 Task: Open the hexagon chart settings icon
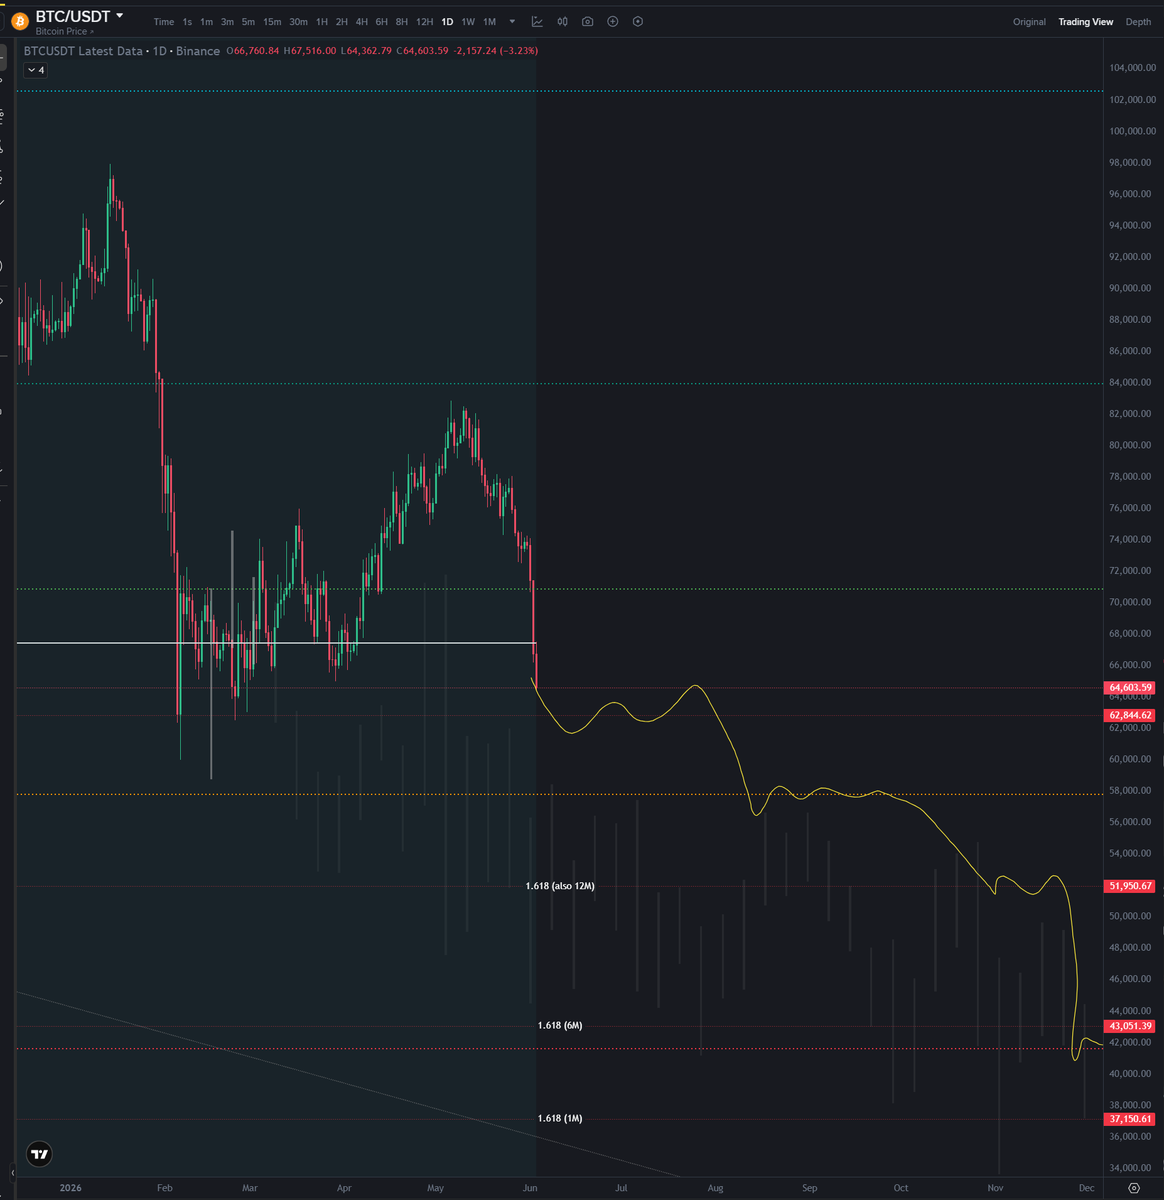coord(638,21)
